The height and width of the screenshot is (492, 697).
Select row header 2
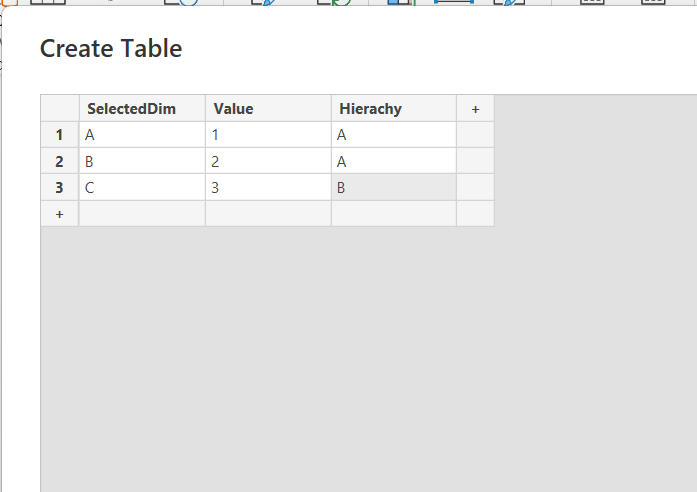pos(60,161)
